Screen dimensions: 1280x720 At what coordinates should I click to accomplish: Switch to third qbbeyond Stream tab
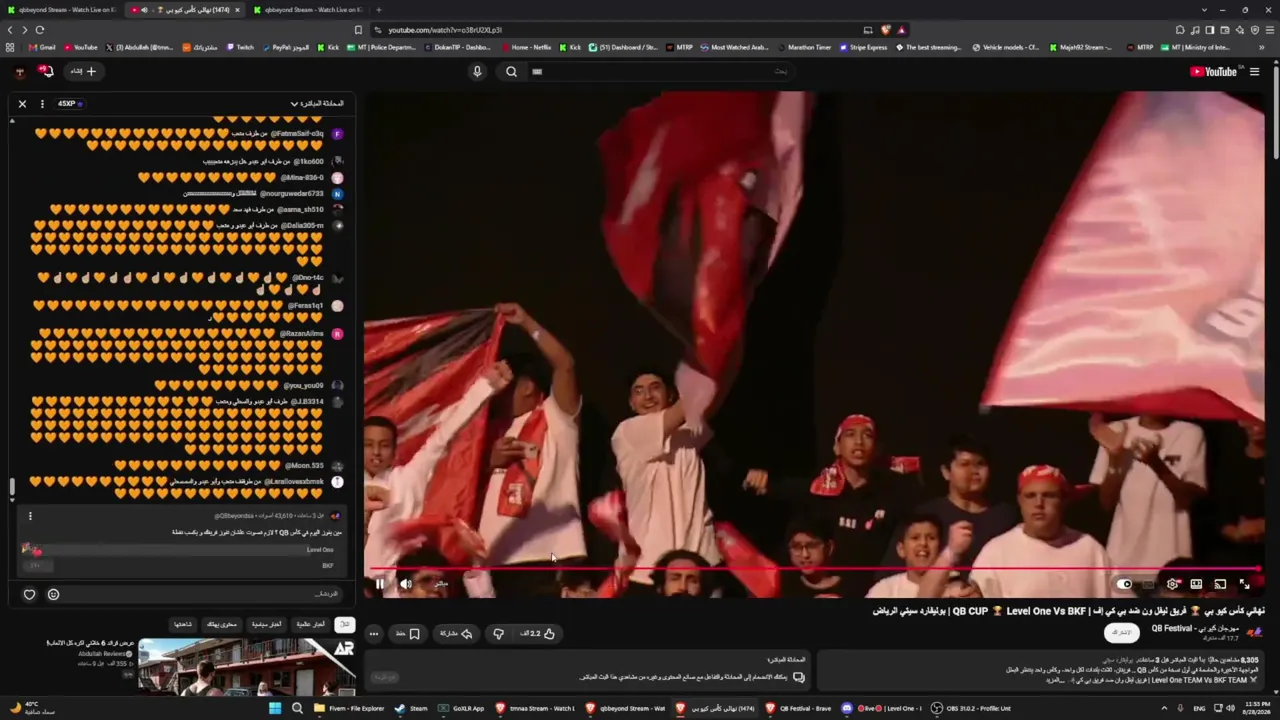click(x=307, y=10)
